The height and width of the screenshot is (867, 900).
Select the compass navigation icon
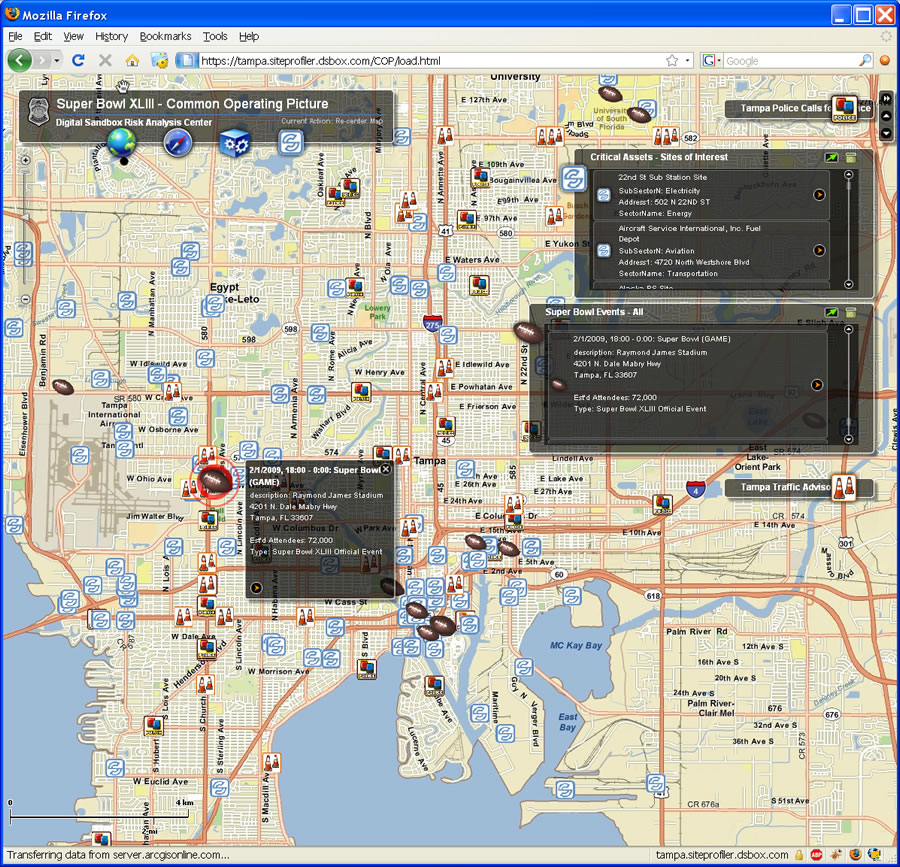click(177, 143)
